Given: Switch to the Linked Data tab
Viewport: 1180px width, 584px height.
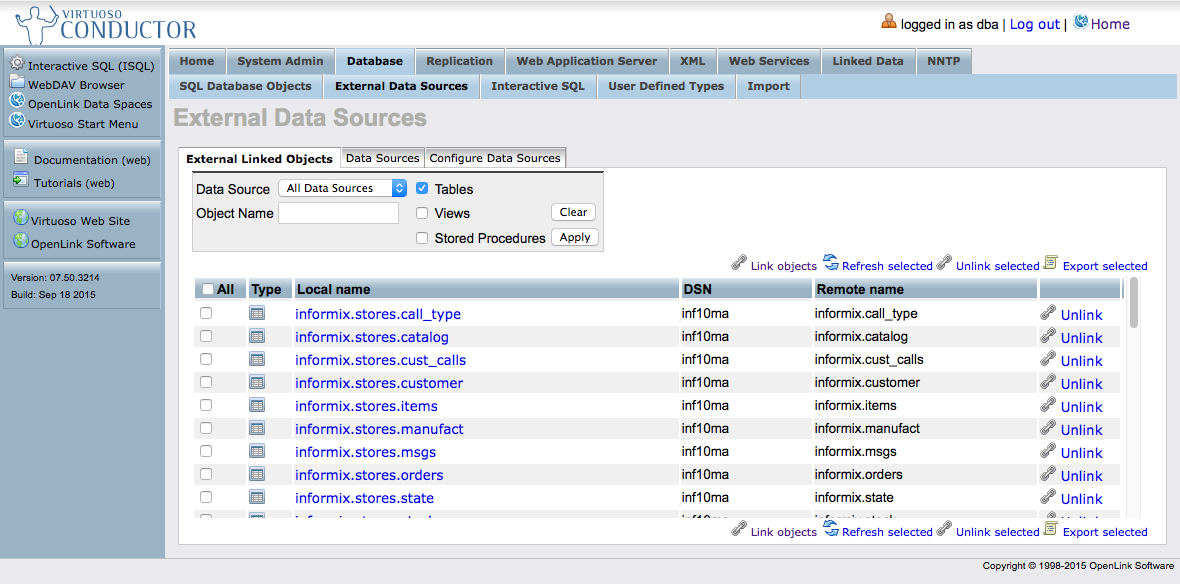Looking at the screenshot, I should tap(867, 61).
